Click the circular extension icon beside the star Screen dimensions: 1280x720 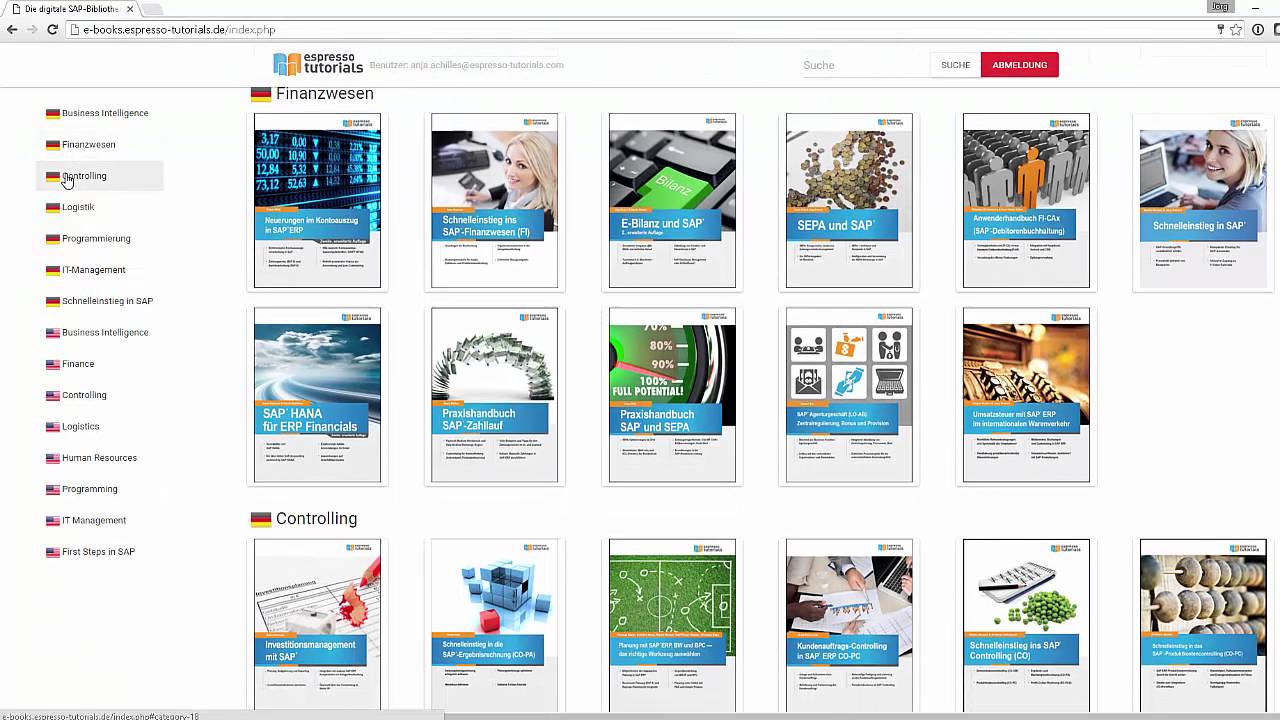[x=1258, y=30]
